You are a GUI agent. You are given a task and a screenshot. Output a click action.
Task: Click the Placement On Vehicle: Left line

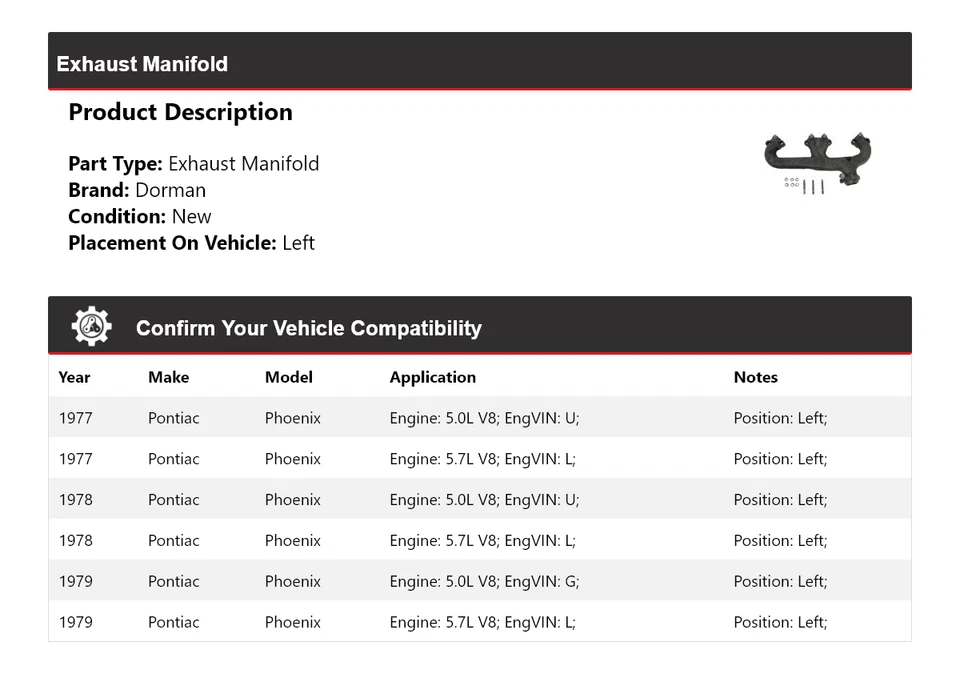[x=191, y=242]
